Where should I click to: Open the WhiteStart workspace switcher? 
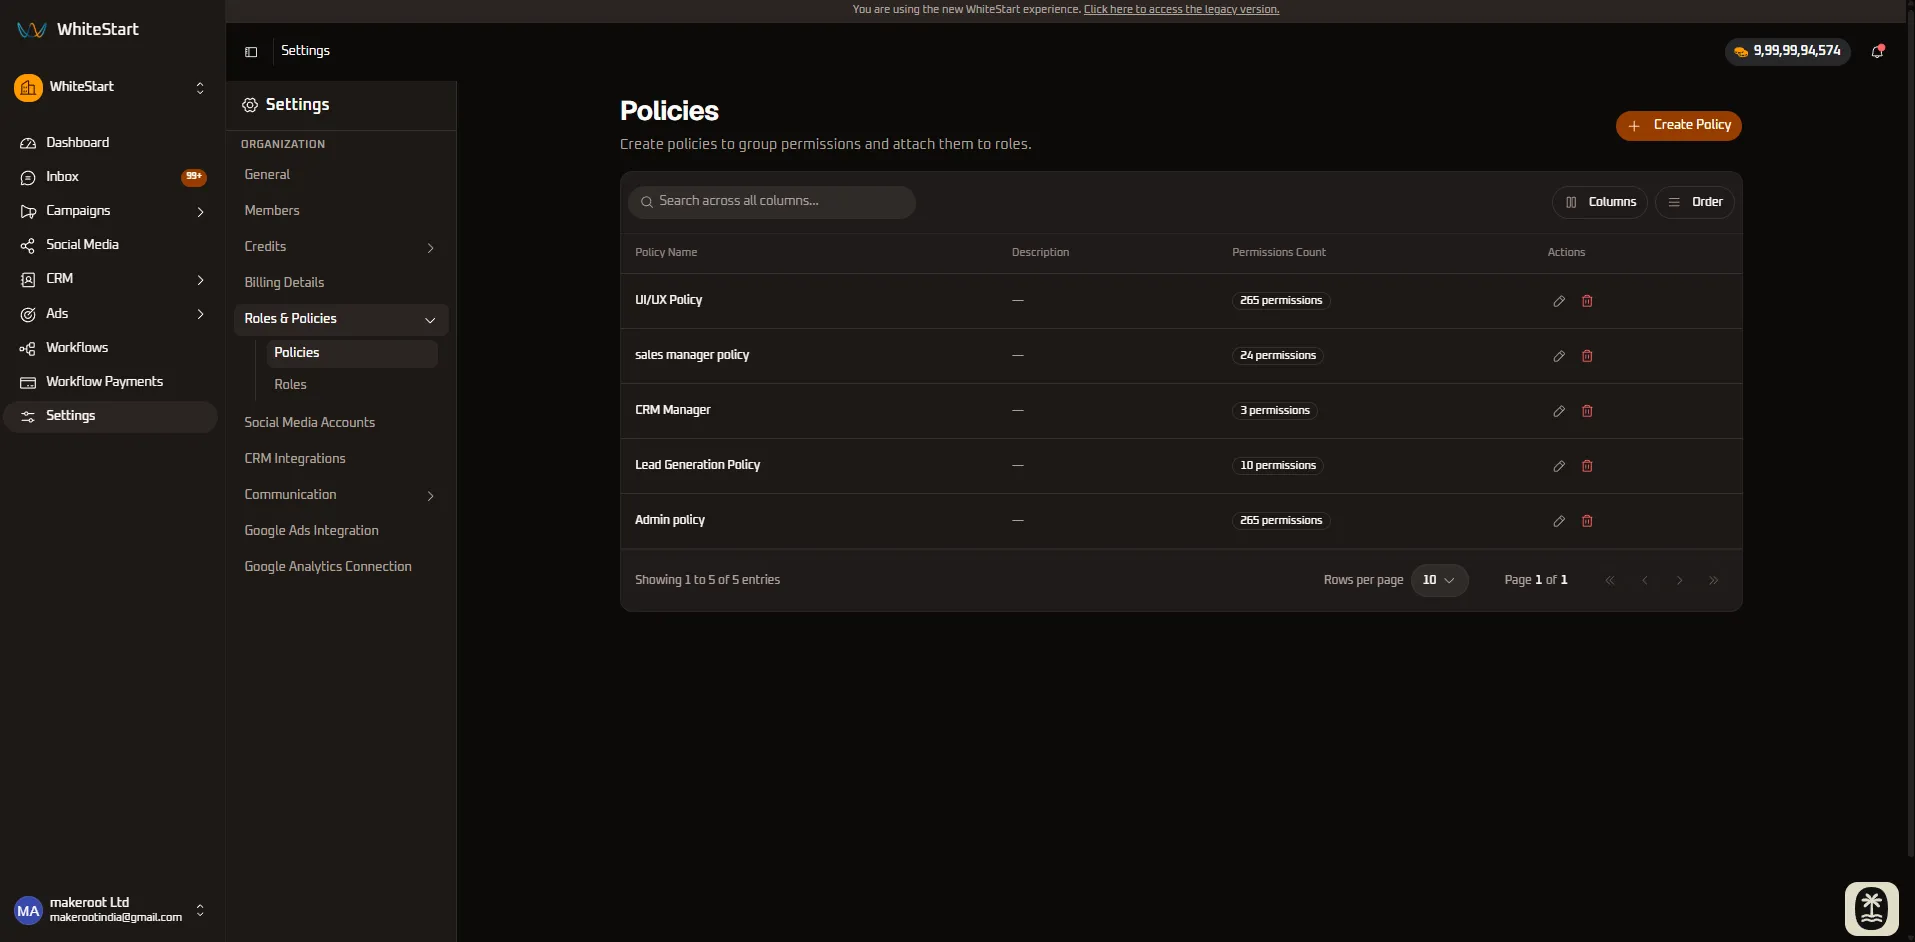[110, 87]
